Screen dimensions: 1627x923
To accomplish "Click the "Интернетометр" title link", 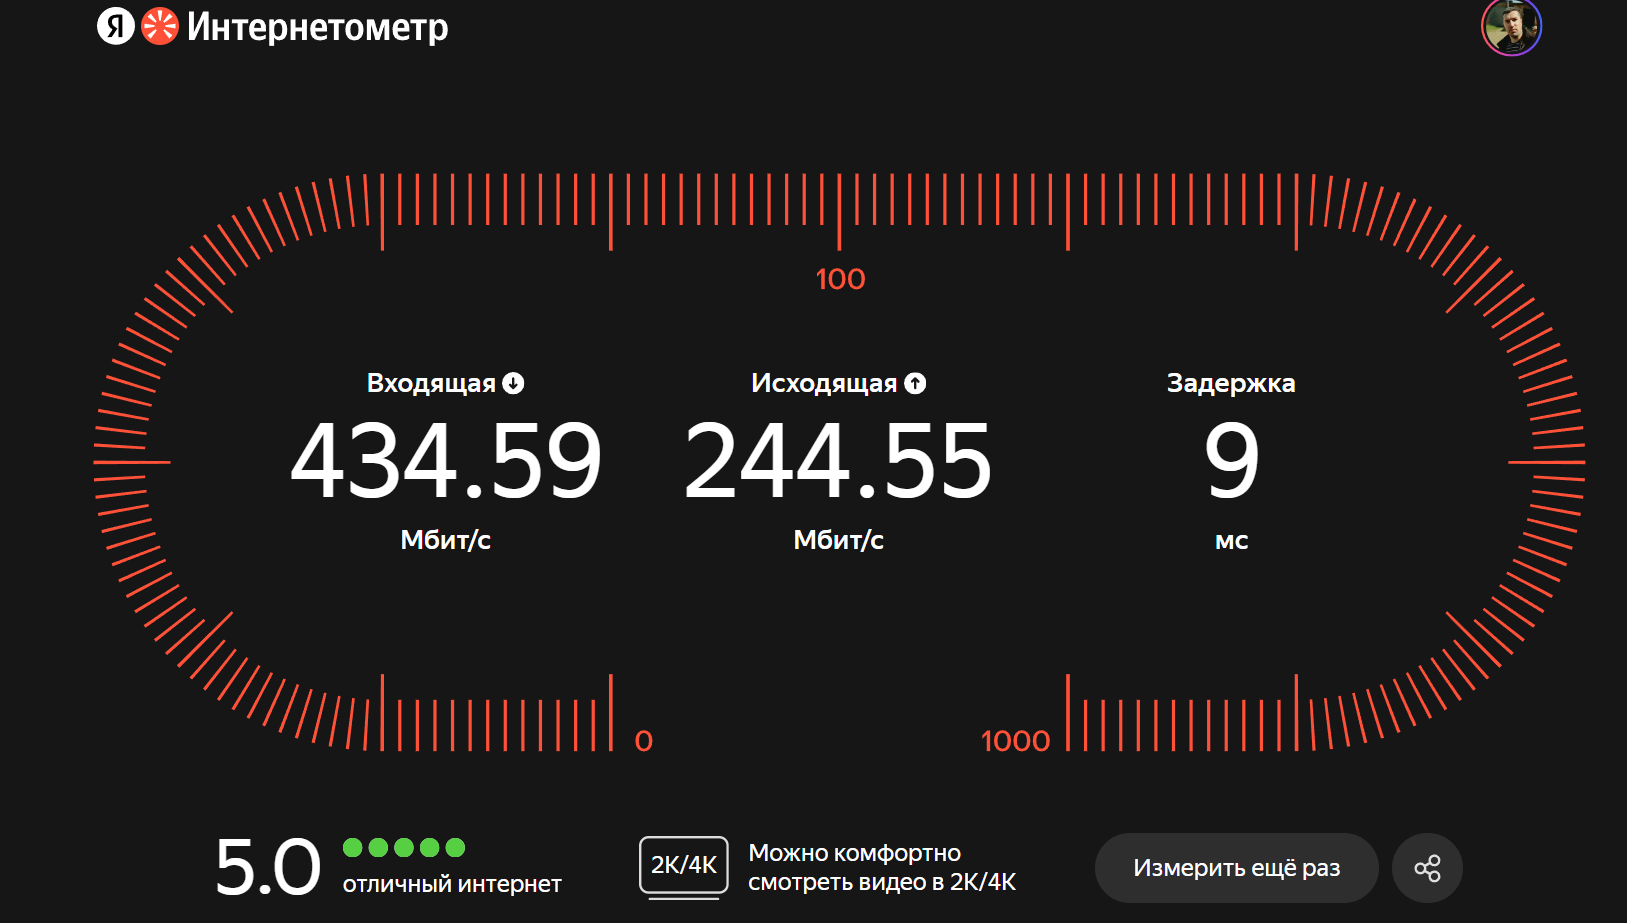I will pyautogui.click(x=317, y=27).
